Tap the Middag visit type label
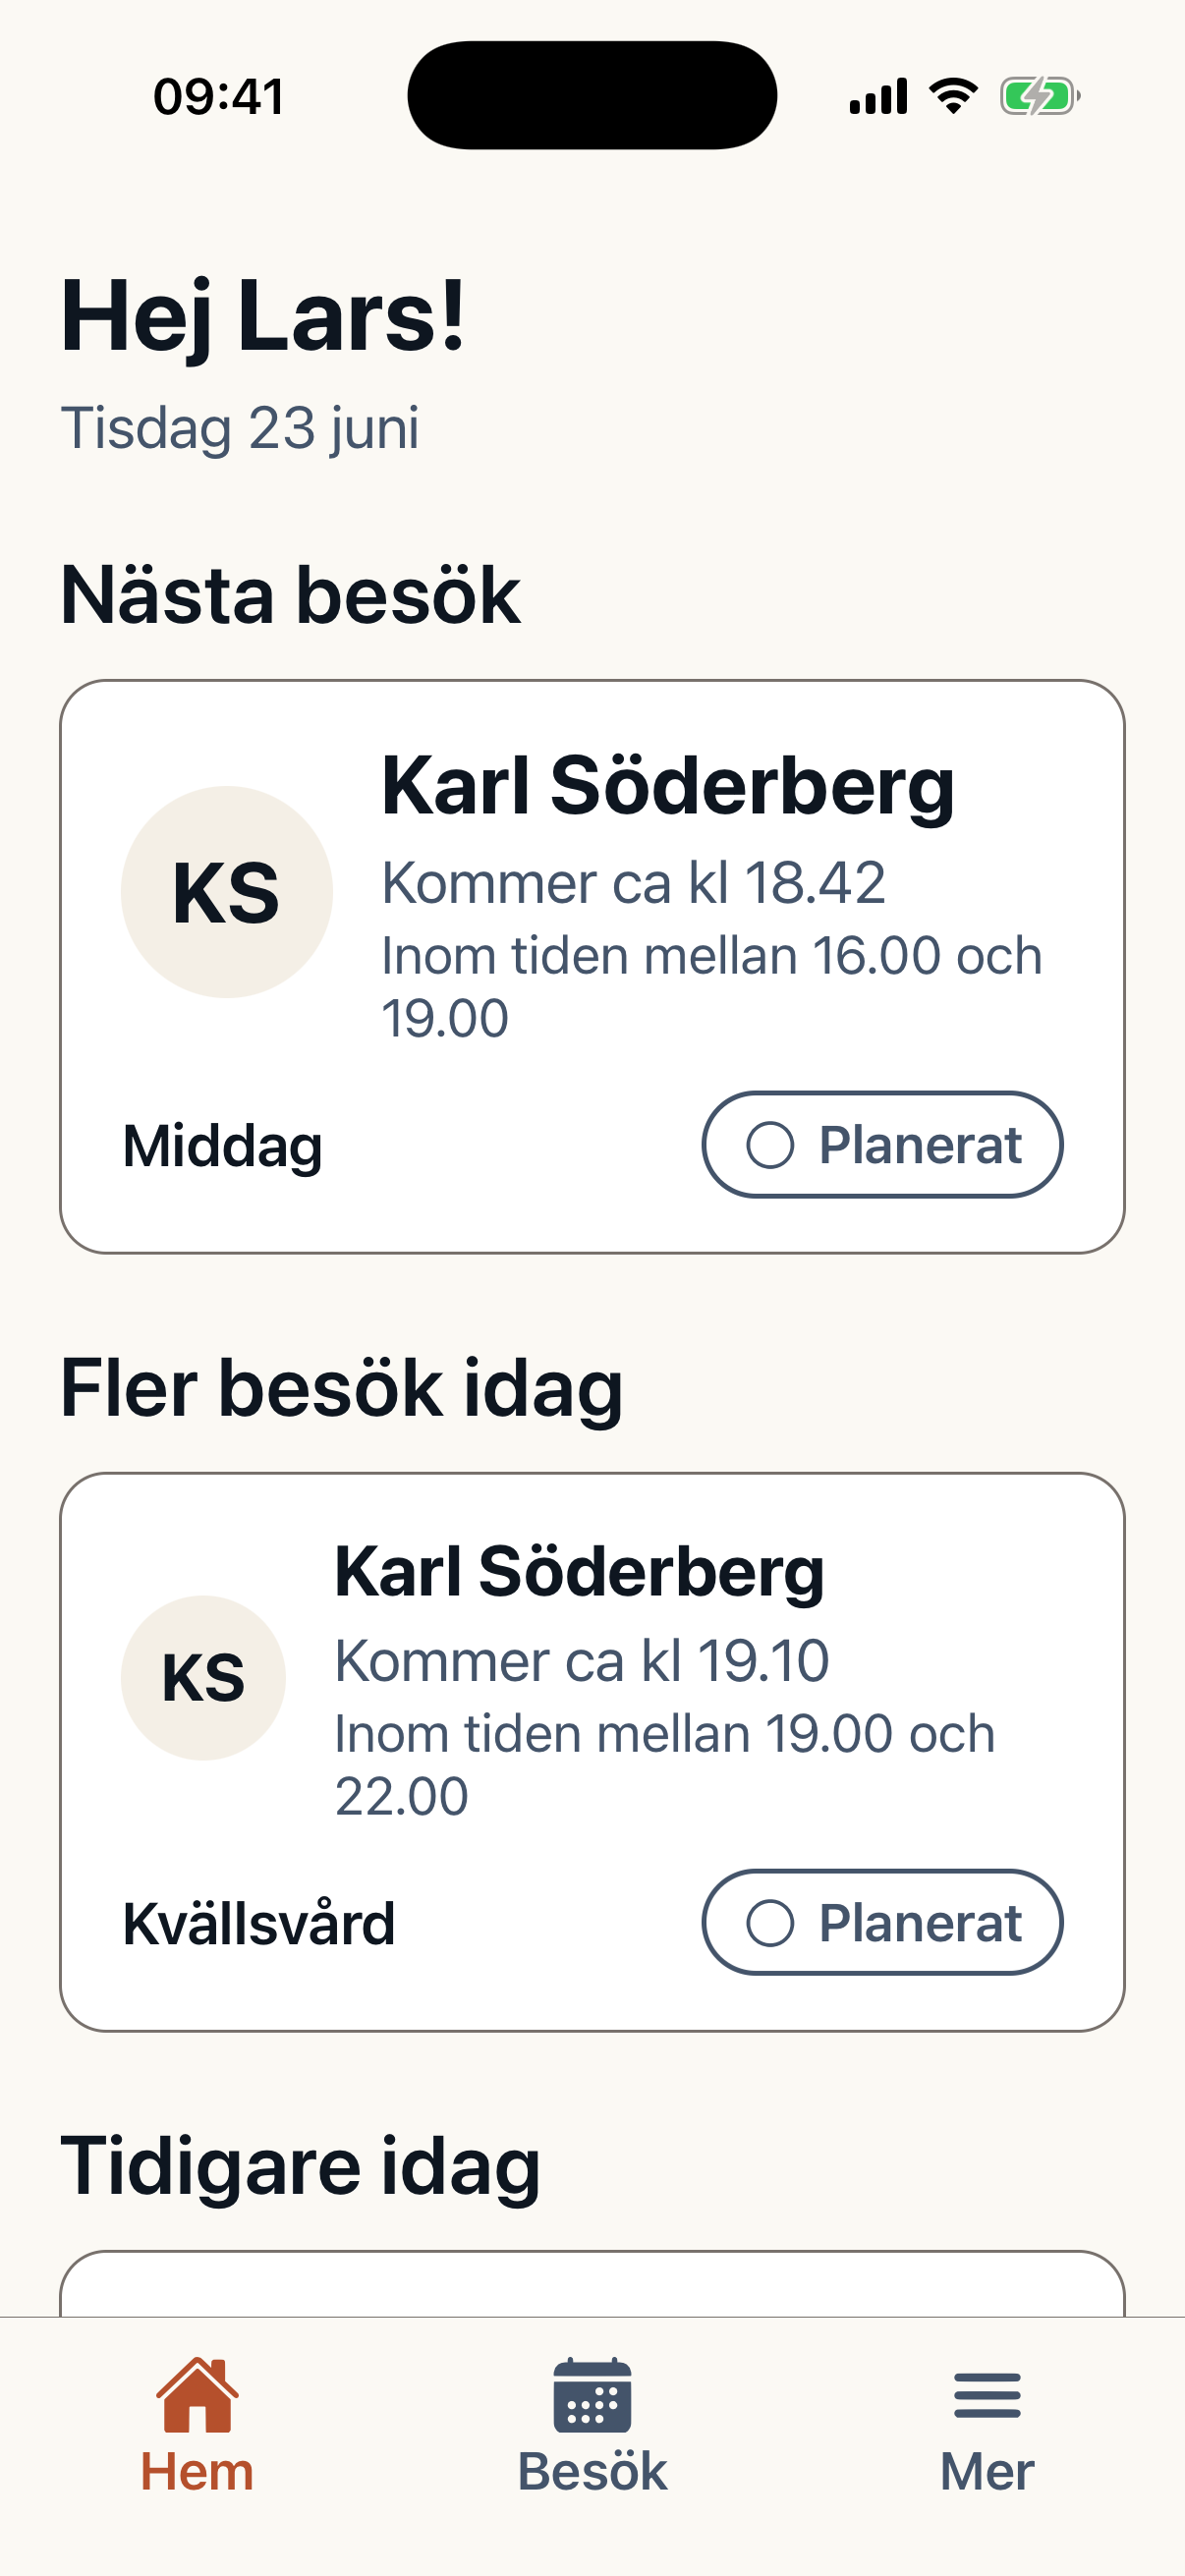Image resolution: width=1185 pixels, height=2576 pixels. (x=222, y=1146)
